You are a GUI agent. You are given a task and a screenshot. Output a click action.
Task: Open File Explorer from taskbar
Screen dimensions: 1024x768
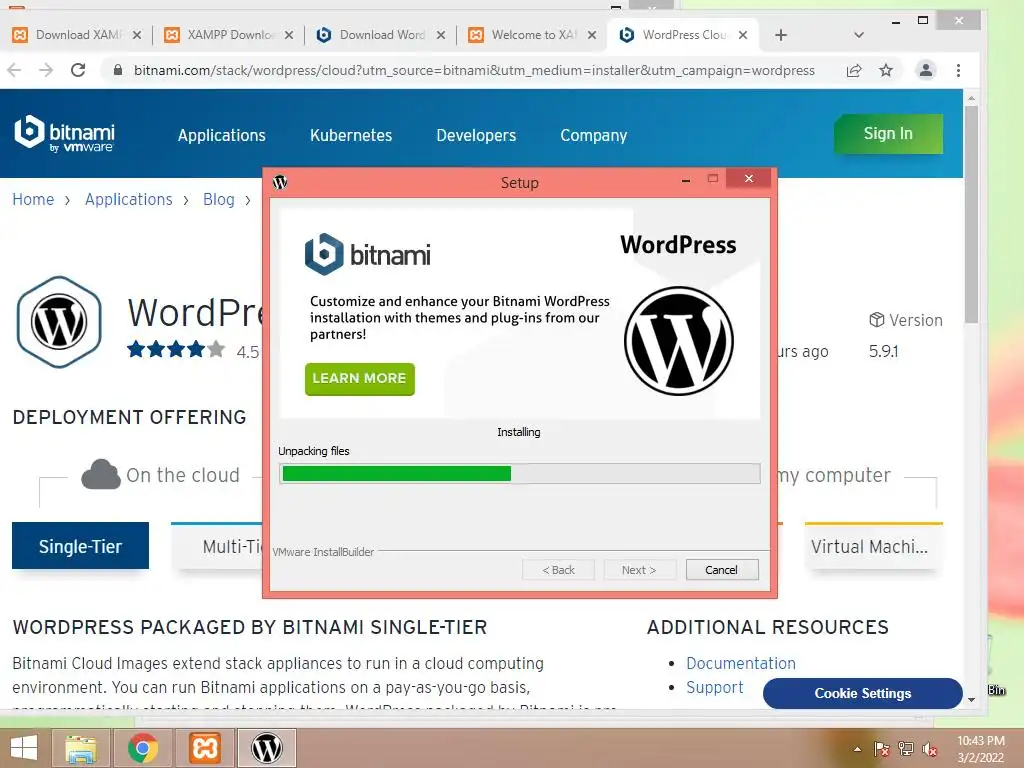tap(81, 748)
